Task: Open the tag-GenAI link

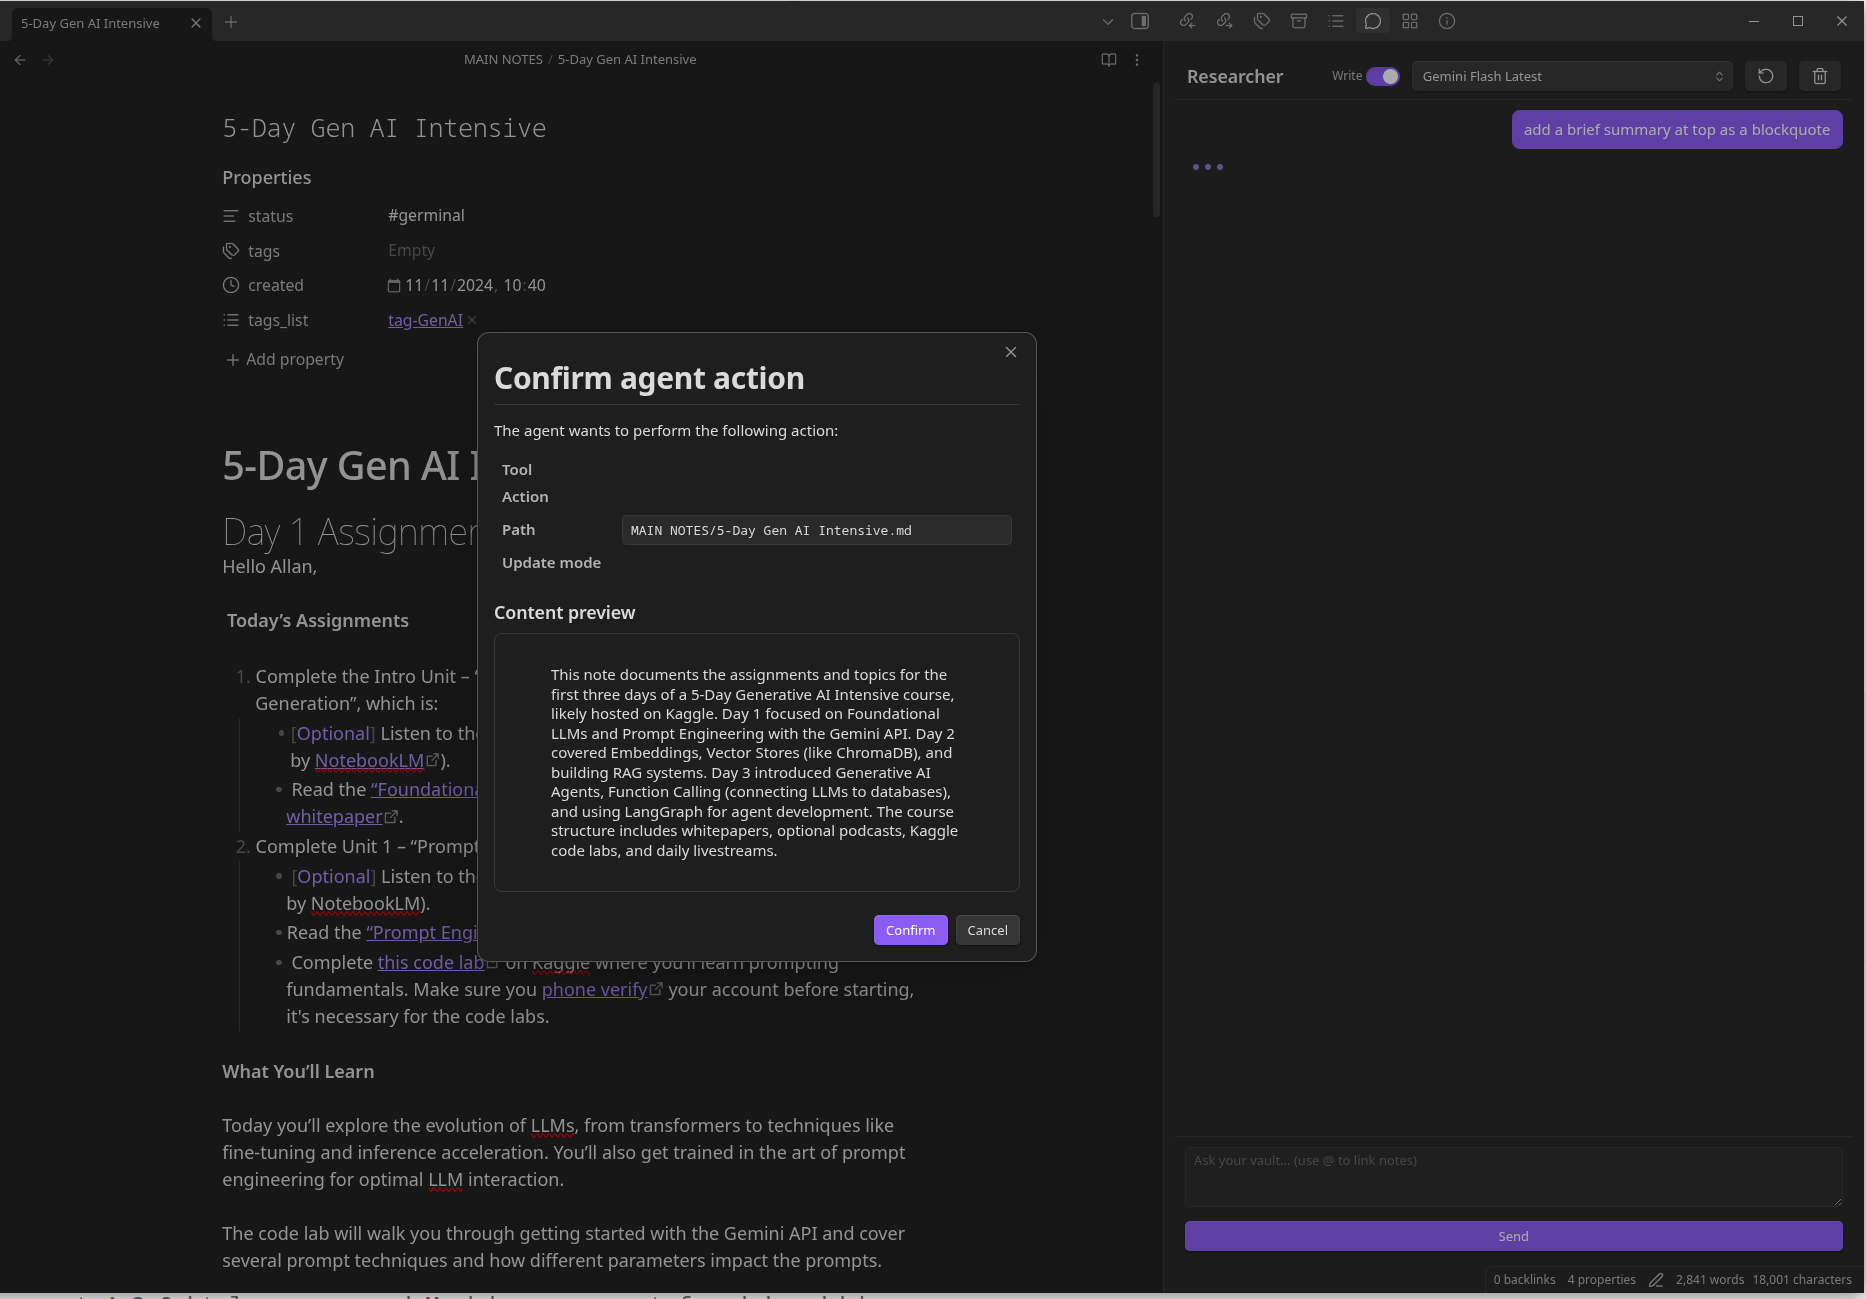Action: click(x=425, y=320)
